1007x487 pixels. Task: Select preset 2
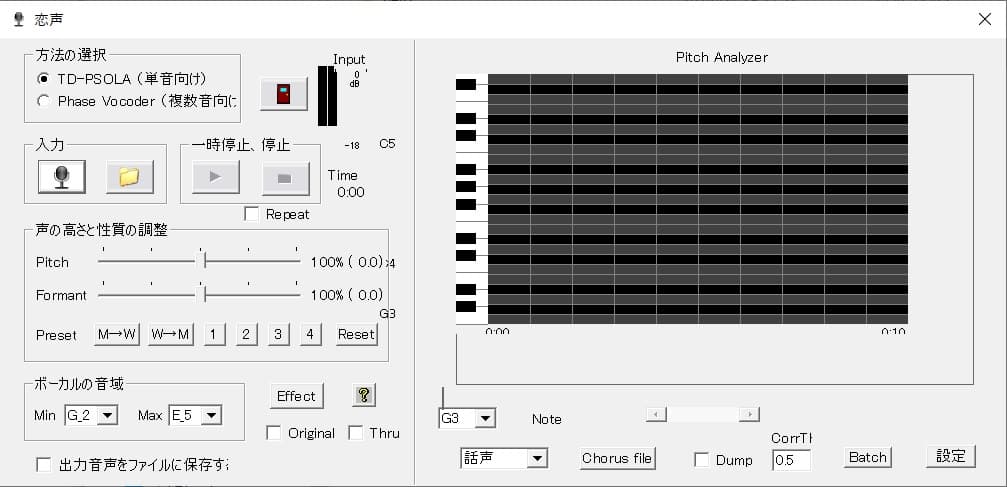(x=247, y=335)
